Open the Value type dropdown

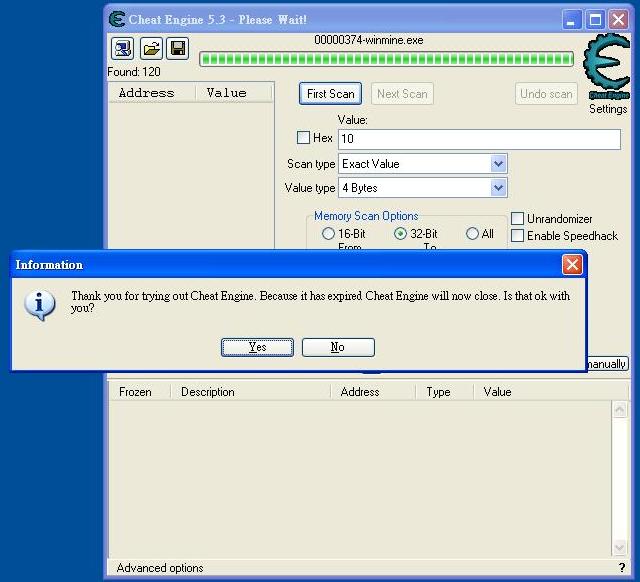click(498, 188)
